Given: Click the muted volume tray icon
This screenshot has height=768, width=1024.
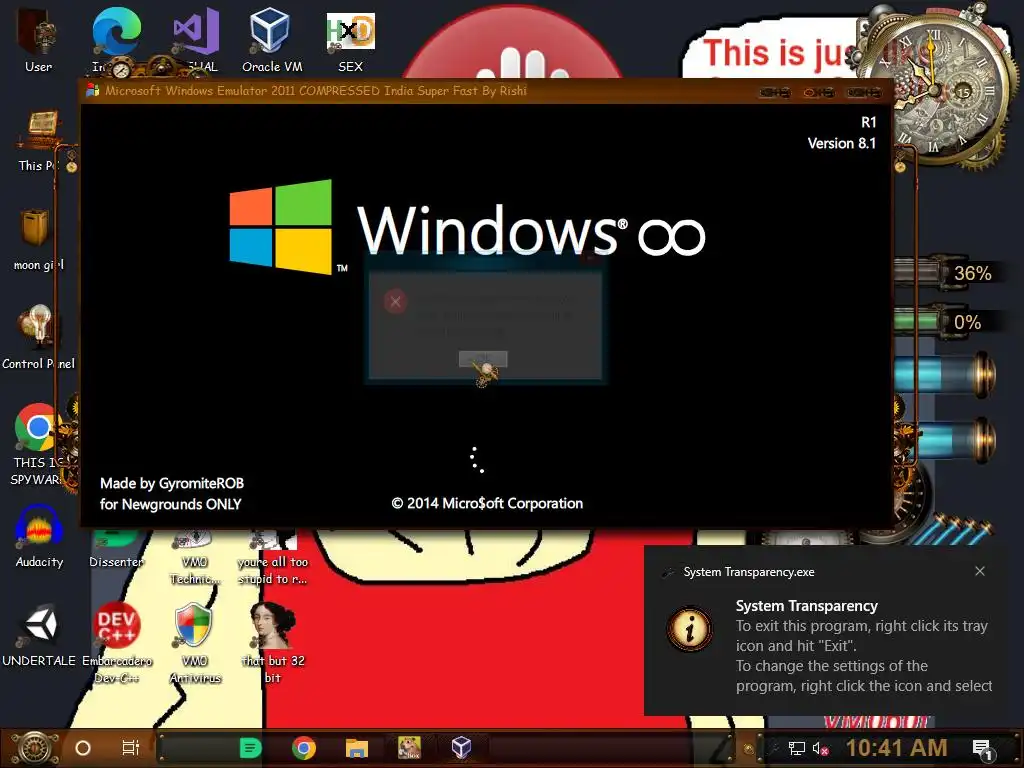Looking at the screenshot, I should 820,748.
